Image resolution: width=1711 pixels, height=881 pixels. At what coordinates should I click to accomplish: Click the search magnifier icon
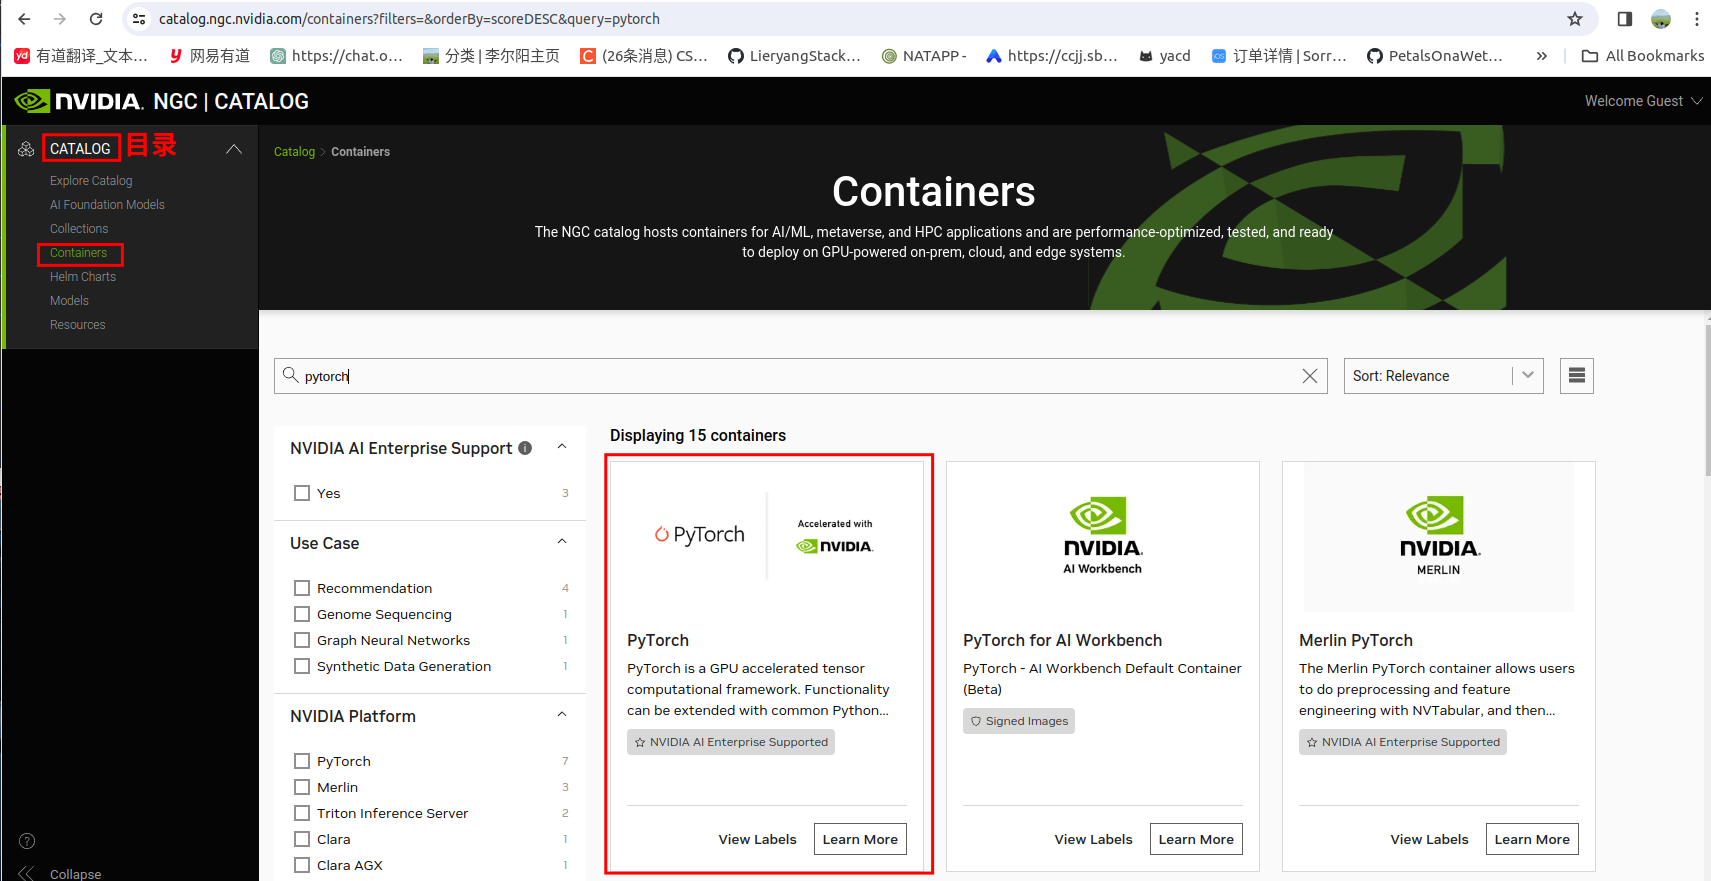pos(290,375)
